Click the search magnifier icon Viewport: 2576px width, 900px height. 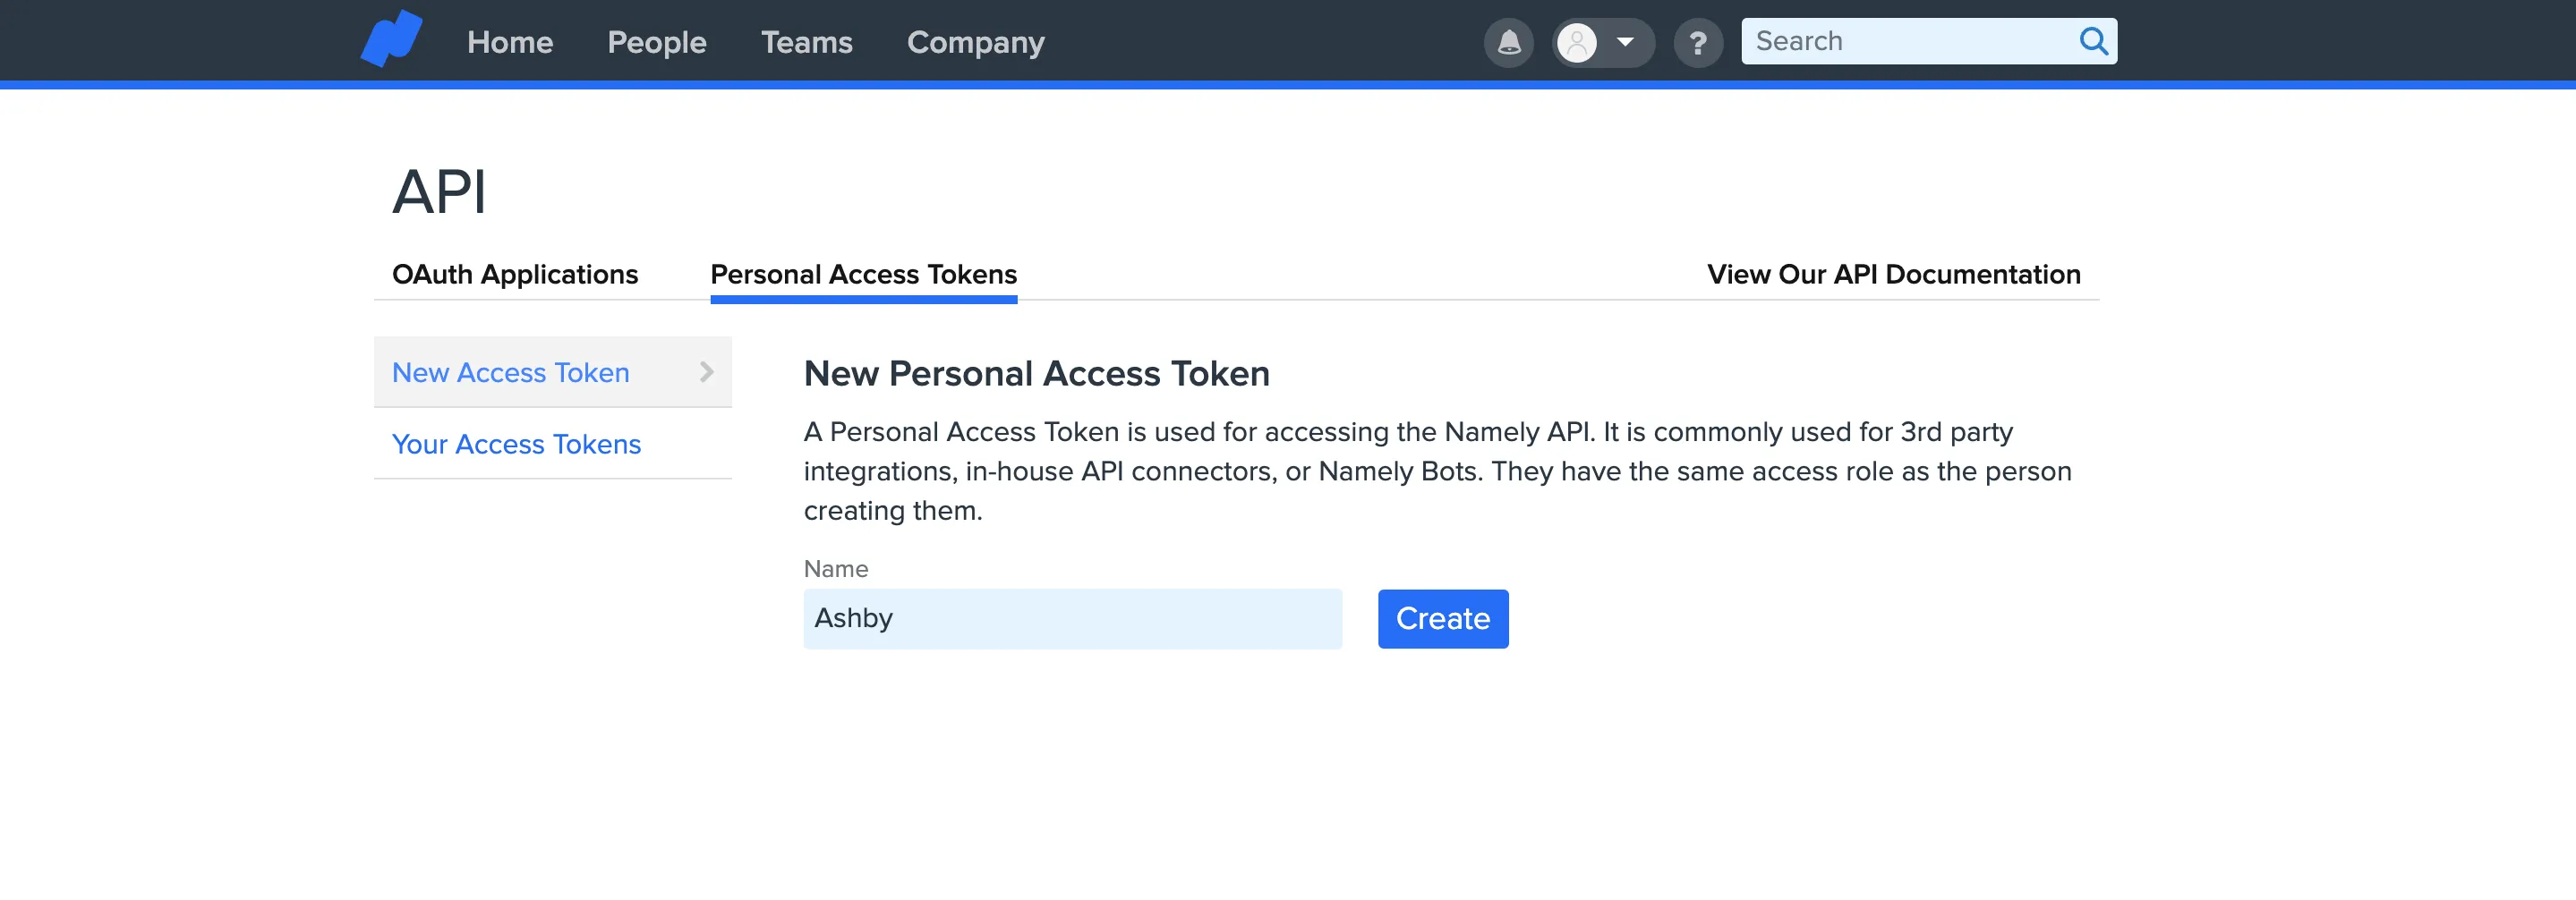tap(2093, 41)
